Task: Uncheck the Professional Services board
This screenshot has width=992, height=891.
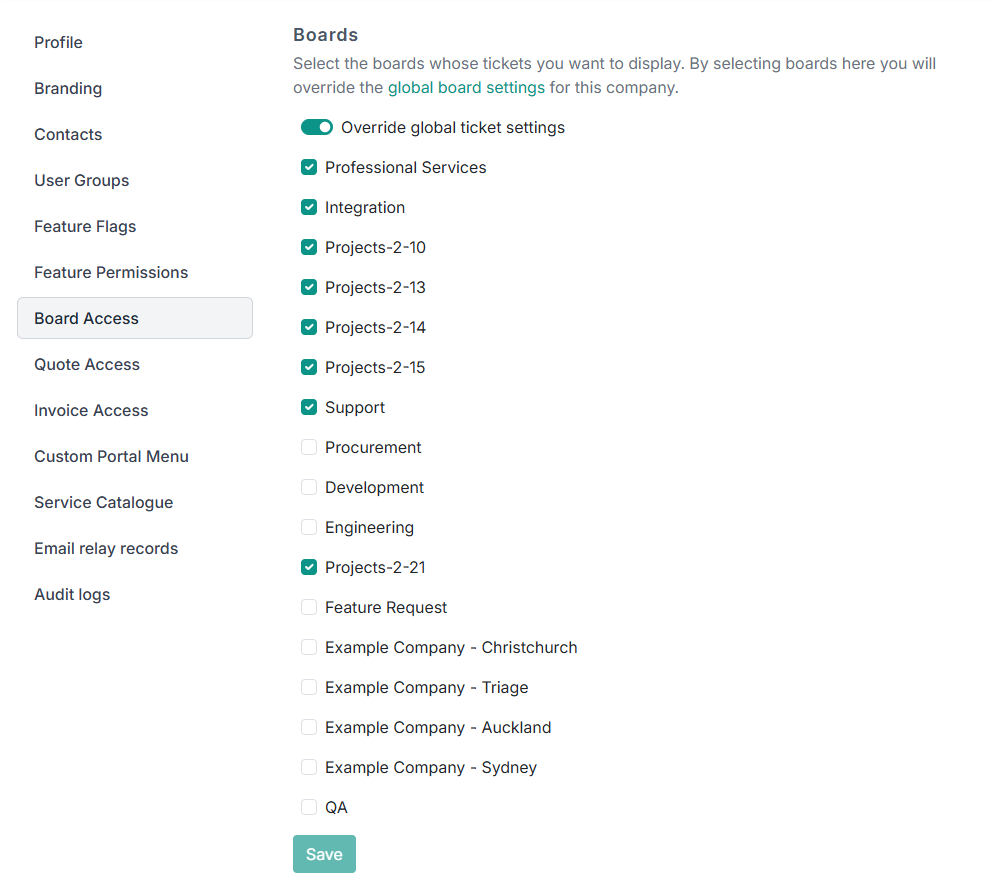Action: point(309,168)
